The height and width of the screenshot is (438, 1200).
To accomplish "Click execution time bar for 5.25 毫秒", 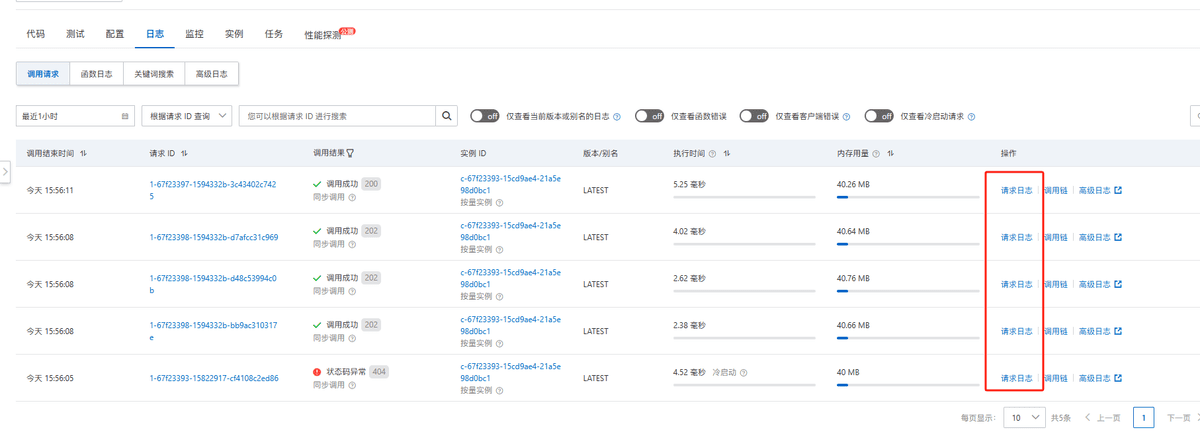I will (x=745, y=197).
